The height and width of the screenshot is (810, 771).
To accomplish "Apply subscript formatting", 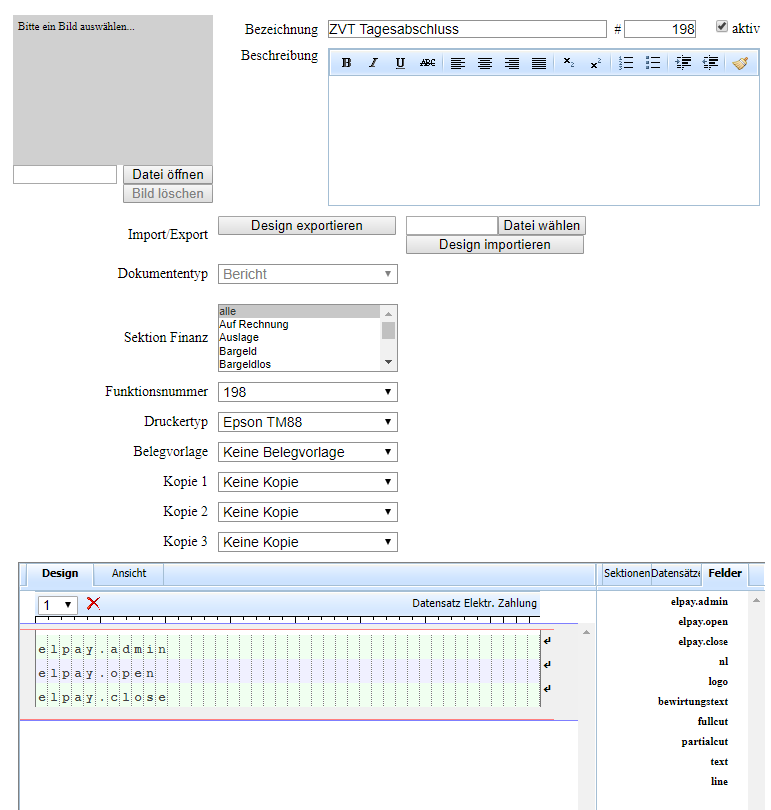I will pyautogui.click(x=569, y=63).
